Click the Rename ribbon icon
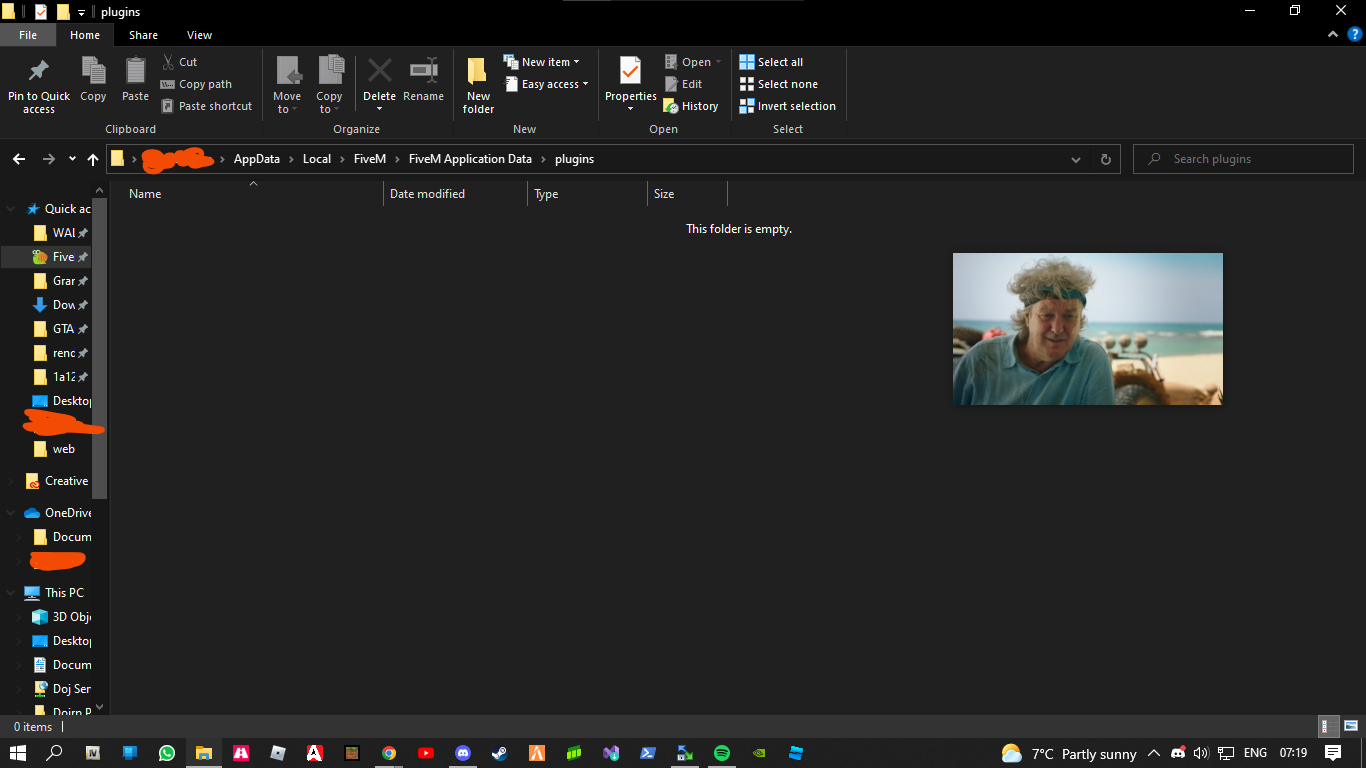Image resolution: width=1366 pixels, height=768 pixels. (424, 70)
